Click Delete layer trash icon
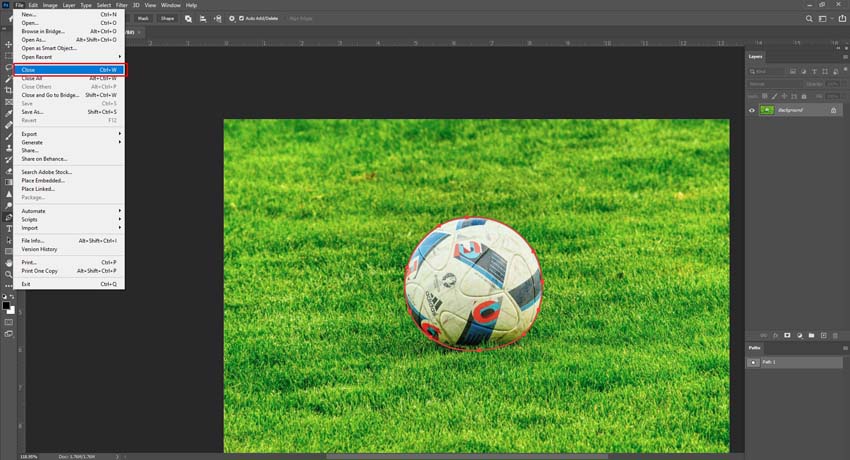The width and height of the screenshot is (850, 460). (x=835, y=335)
